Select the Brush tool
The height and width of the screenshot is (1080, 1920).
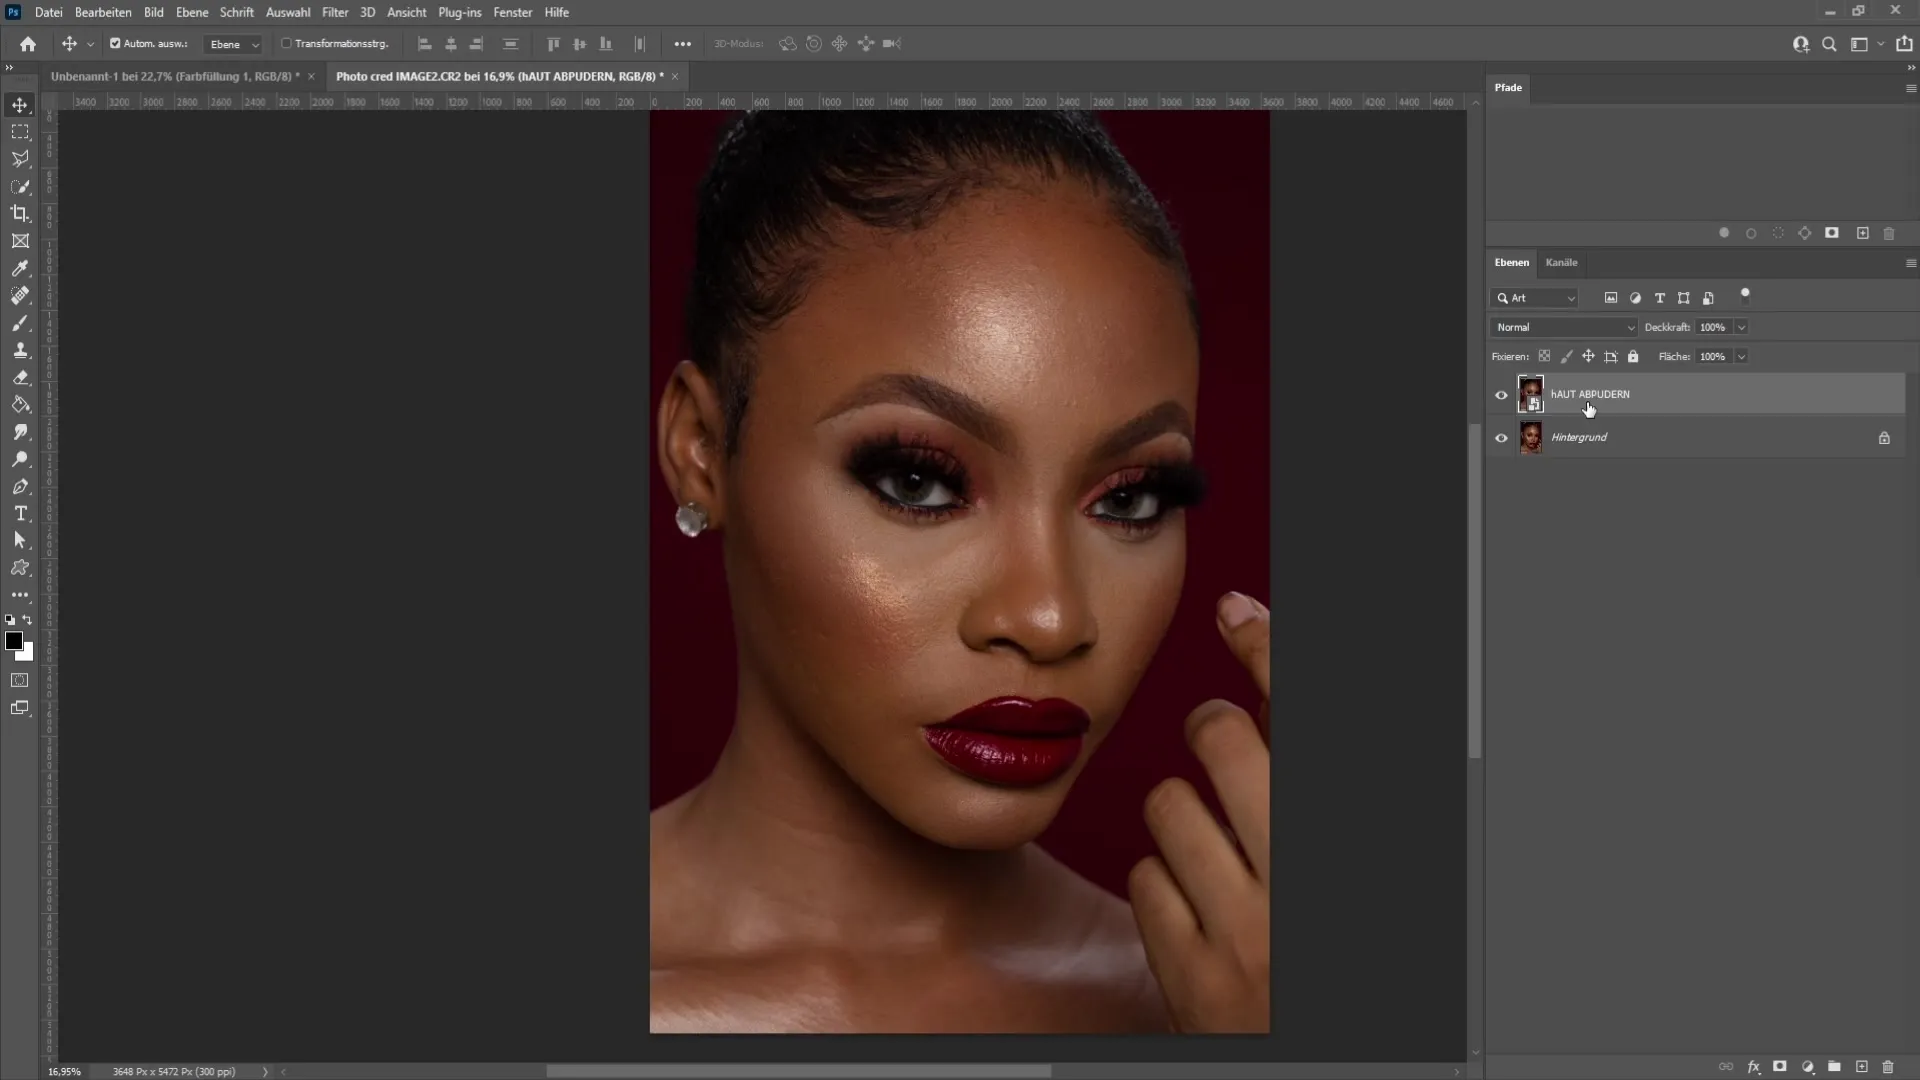tap(20, 322)
